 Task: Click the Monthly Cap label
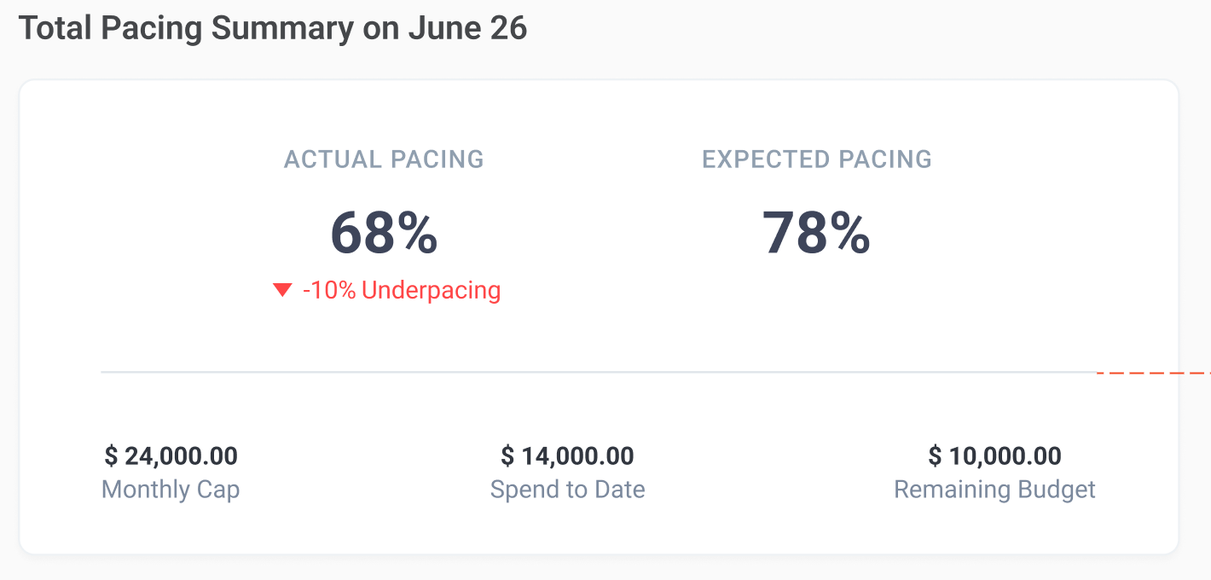click(171, 490)
